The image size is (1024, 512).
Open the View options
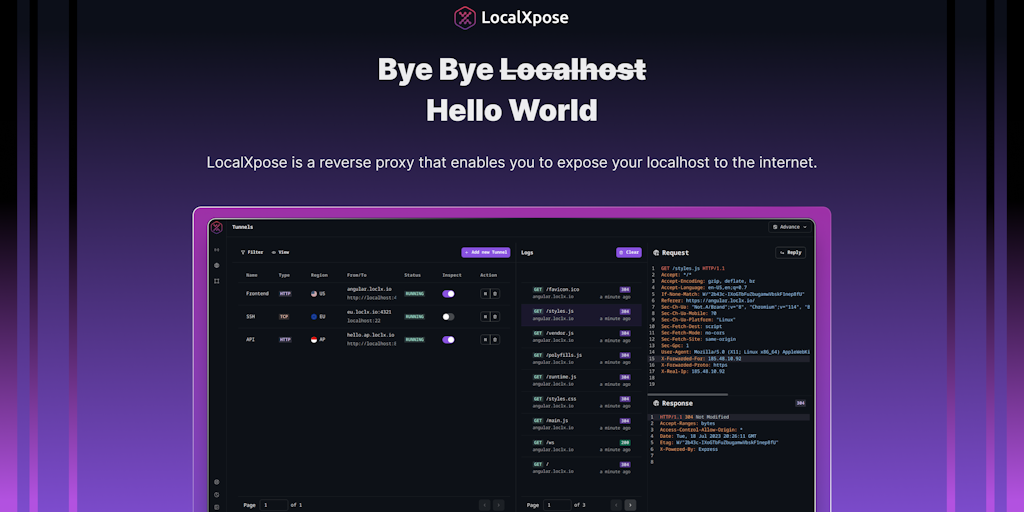(280, 252)
